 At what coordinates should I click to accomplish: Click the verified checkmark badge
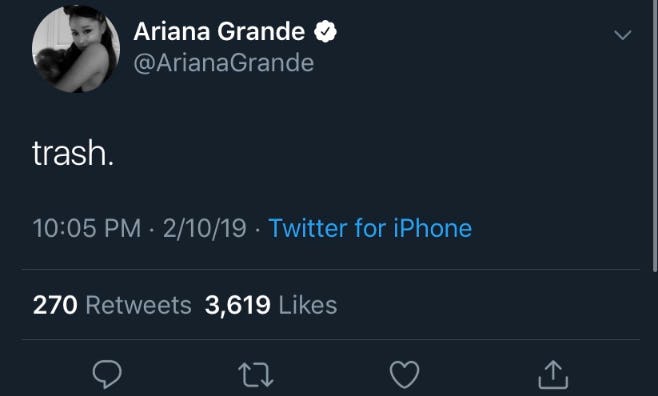[x=326, y=32]
